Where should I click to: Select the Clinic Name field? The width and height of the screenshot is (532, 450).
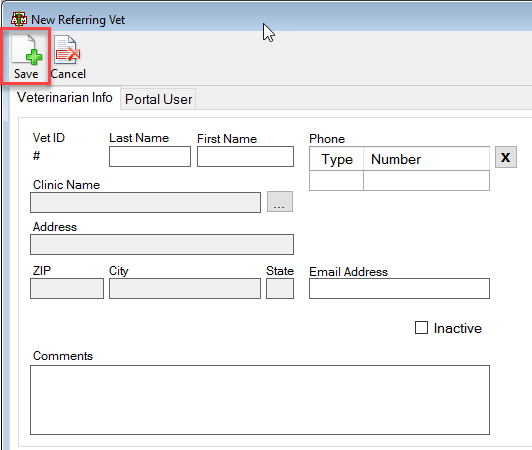click(145, 203)
